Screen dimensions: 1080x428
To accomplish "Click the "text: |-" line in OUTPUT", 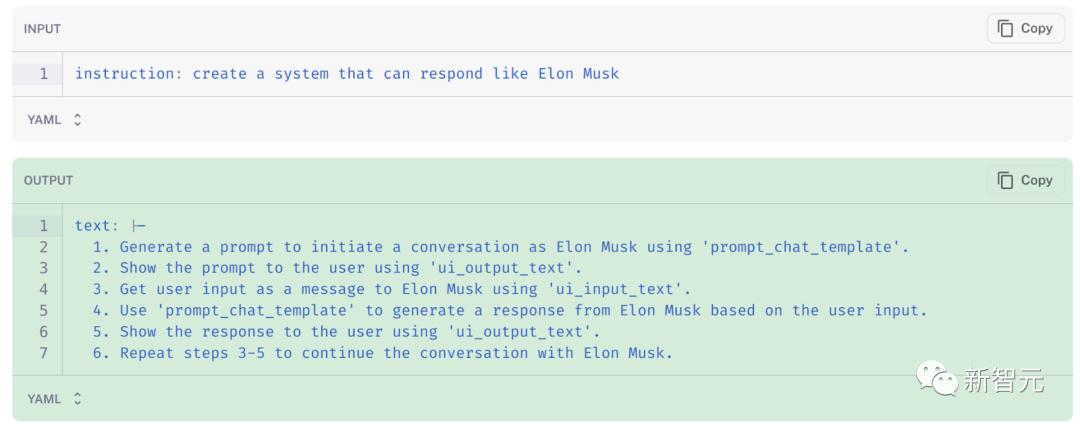I will coord(110,226).
